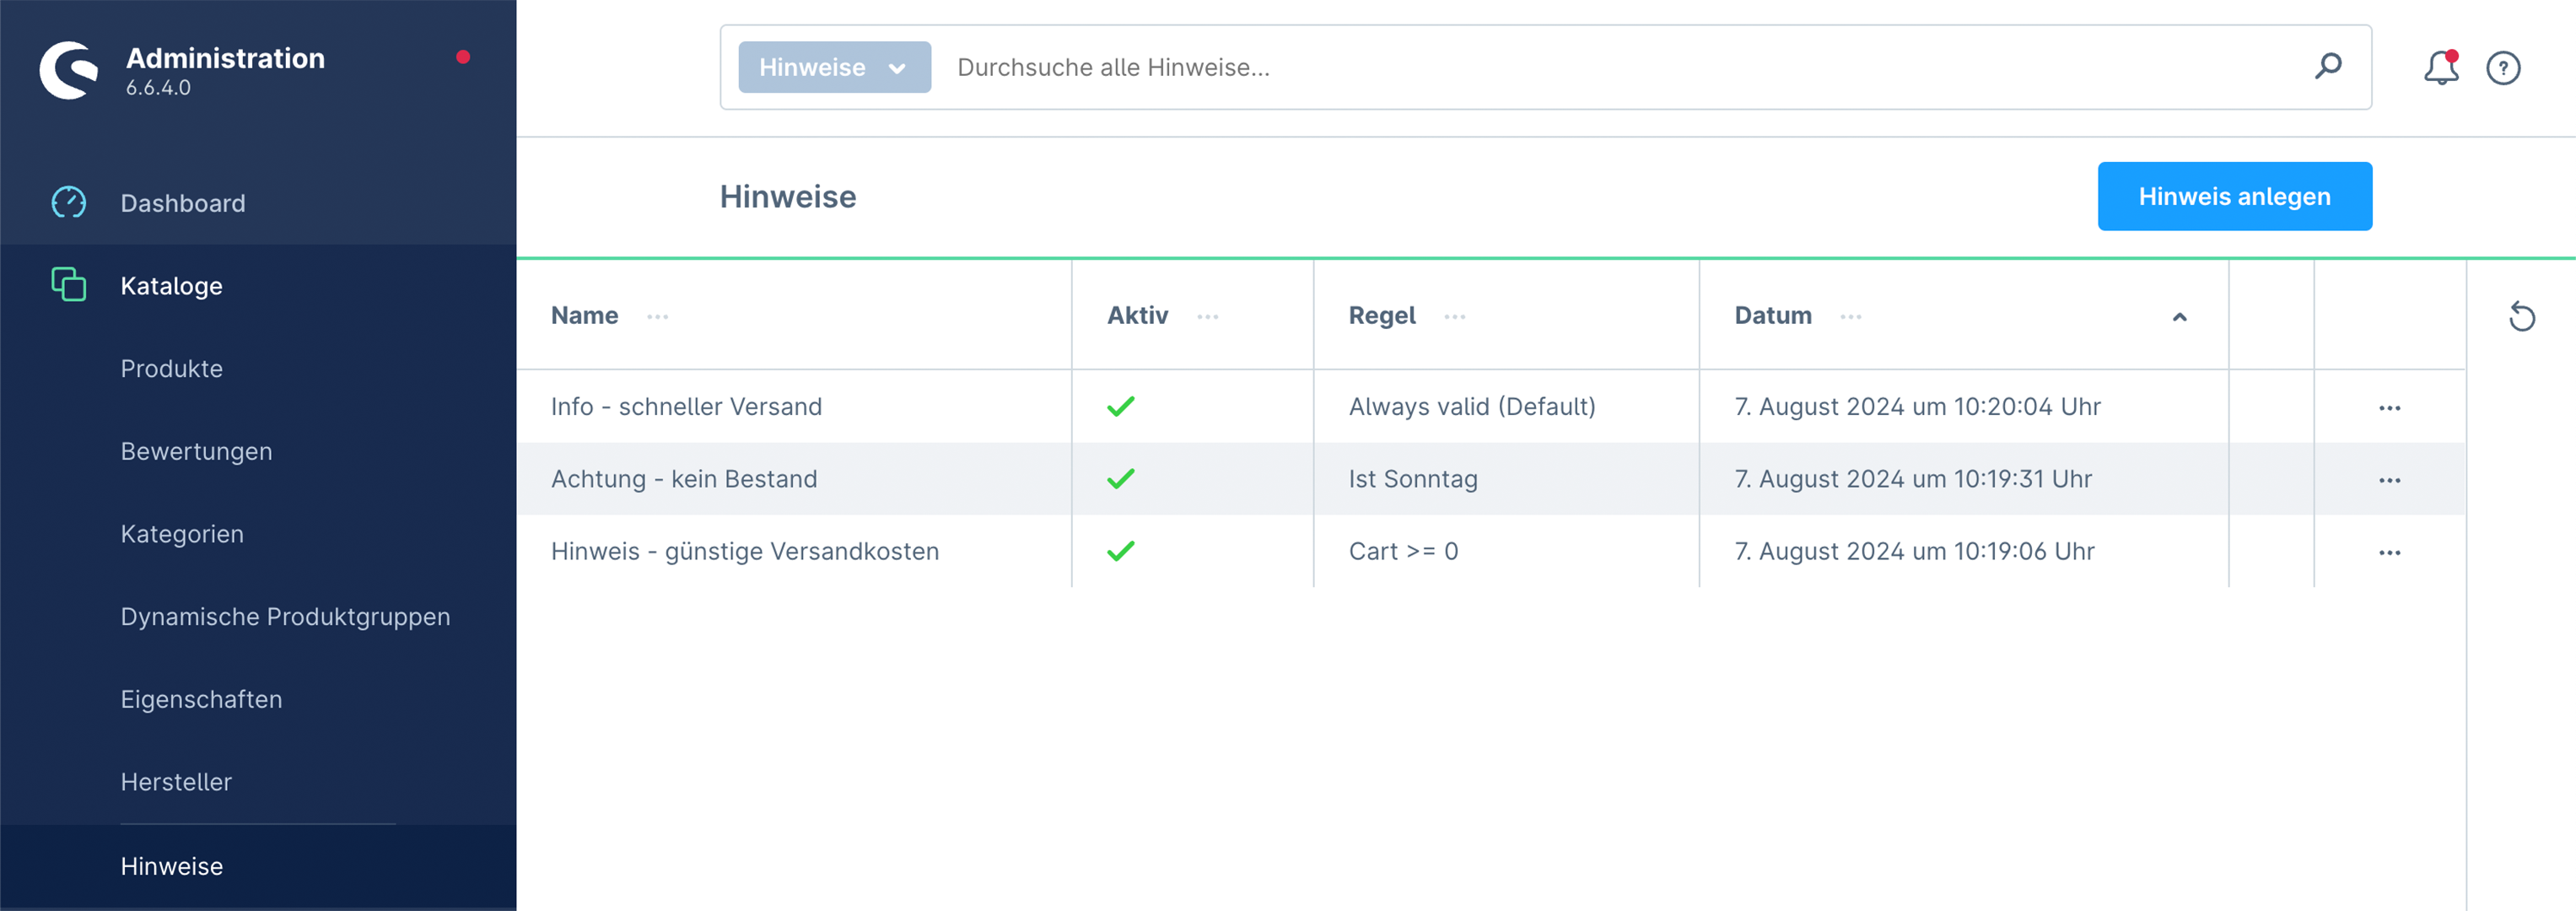
Task: Click the Shopware logo icon
Action: [x=69, y=69]
